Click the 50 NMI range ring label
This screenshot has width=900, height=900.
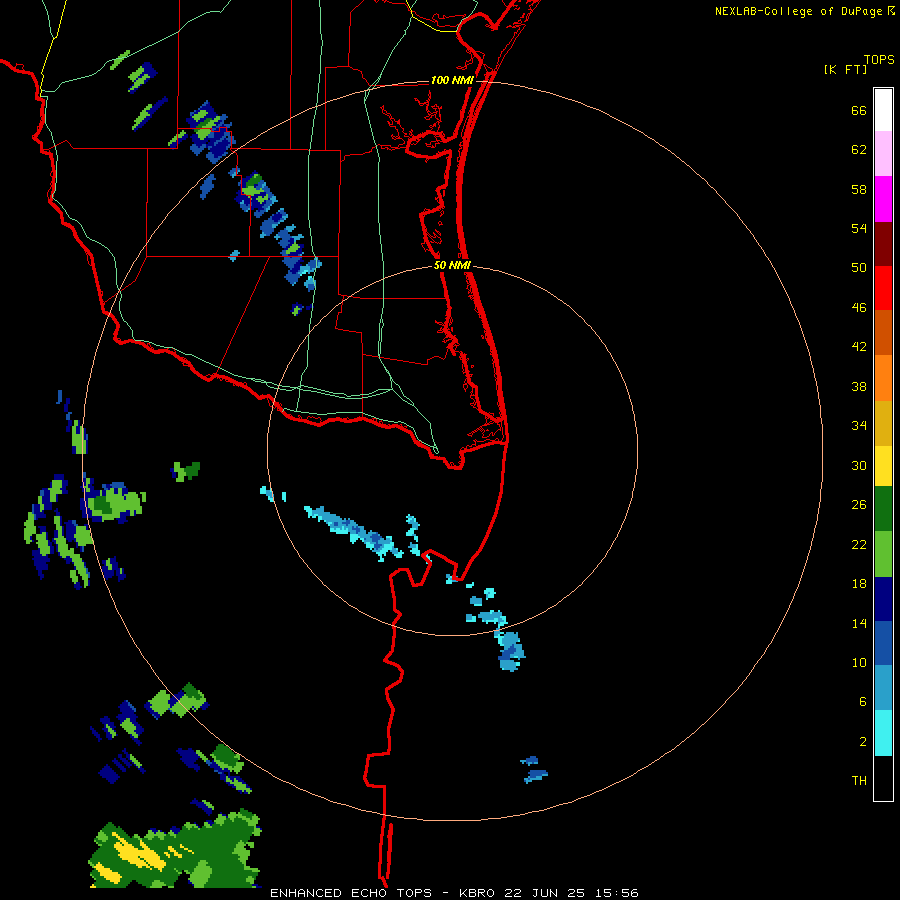point(452,265)
